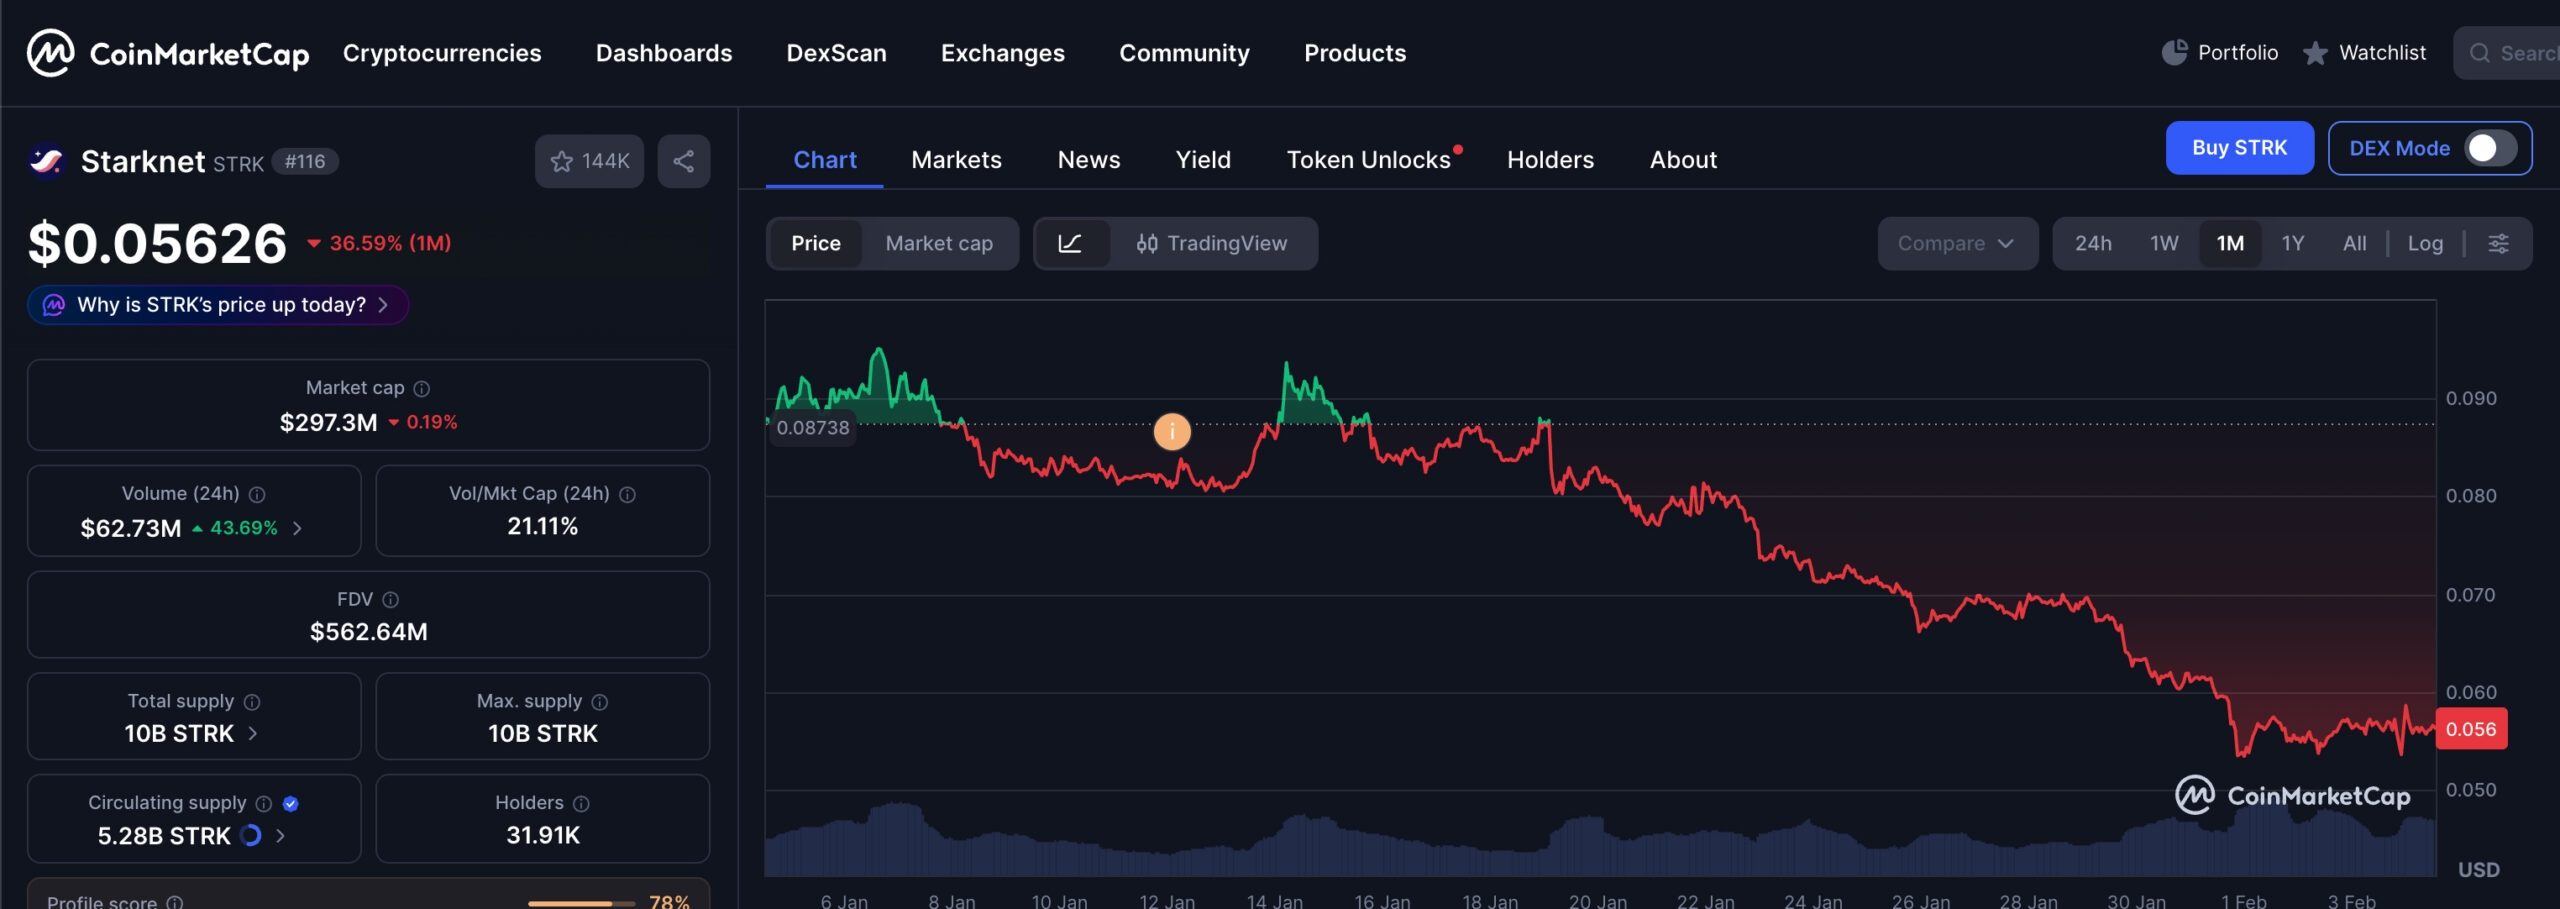The height and width of the screenshot is (909, 2560).
Task: Click the FDV info icon
Action: [x=391, y=599]
